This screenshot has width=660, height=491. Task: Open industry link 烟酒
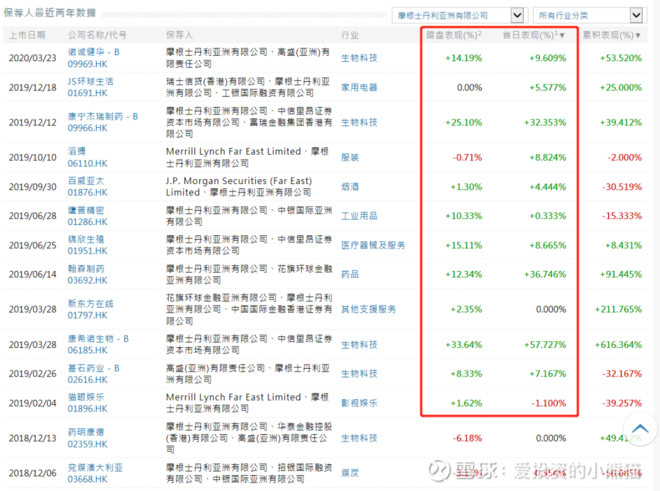(350, 187)
